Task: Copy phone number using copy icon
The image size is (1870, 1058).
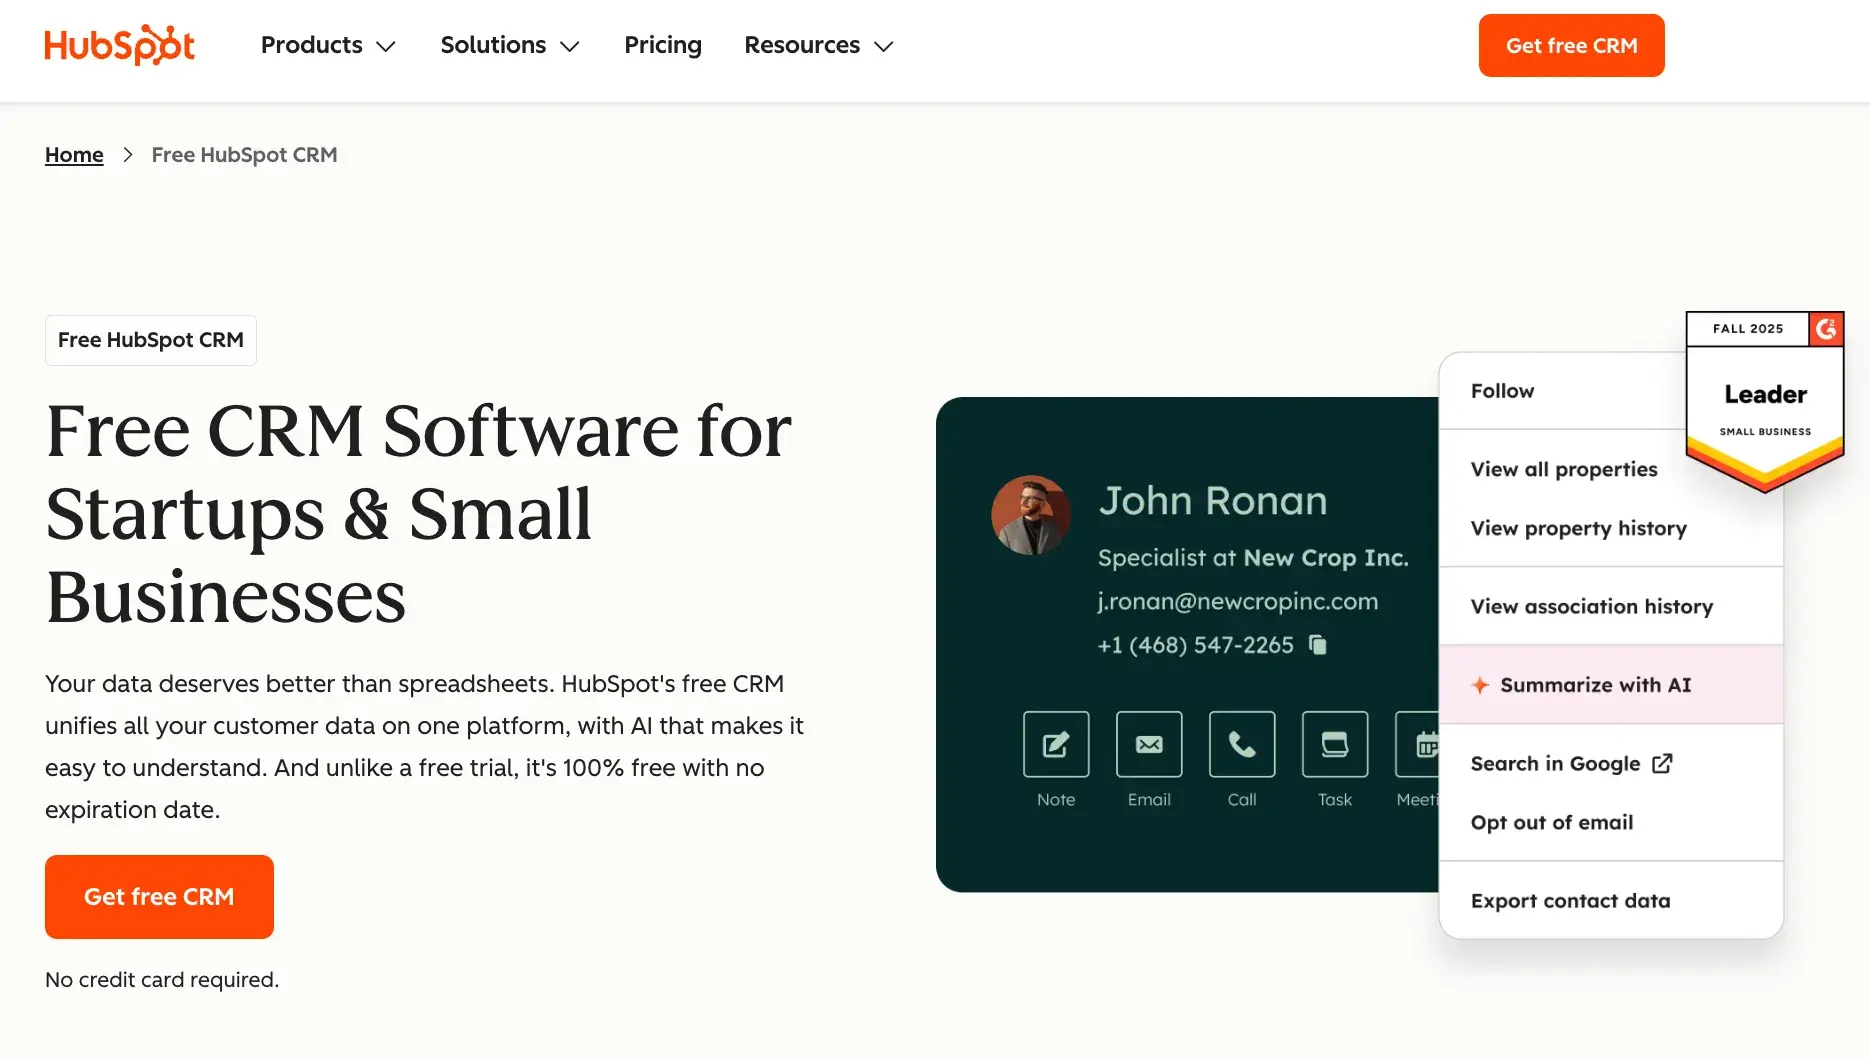Action: click(1318, 645)
